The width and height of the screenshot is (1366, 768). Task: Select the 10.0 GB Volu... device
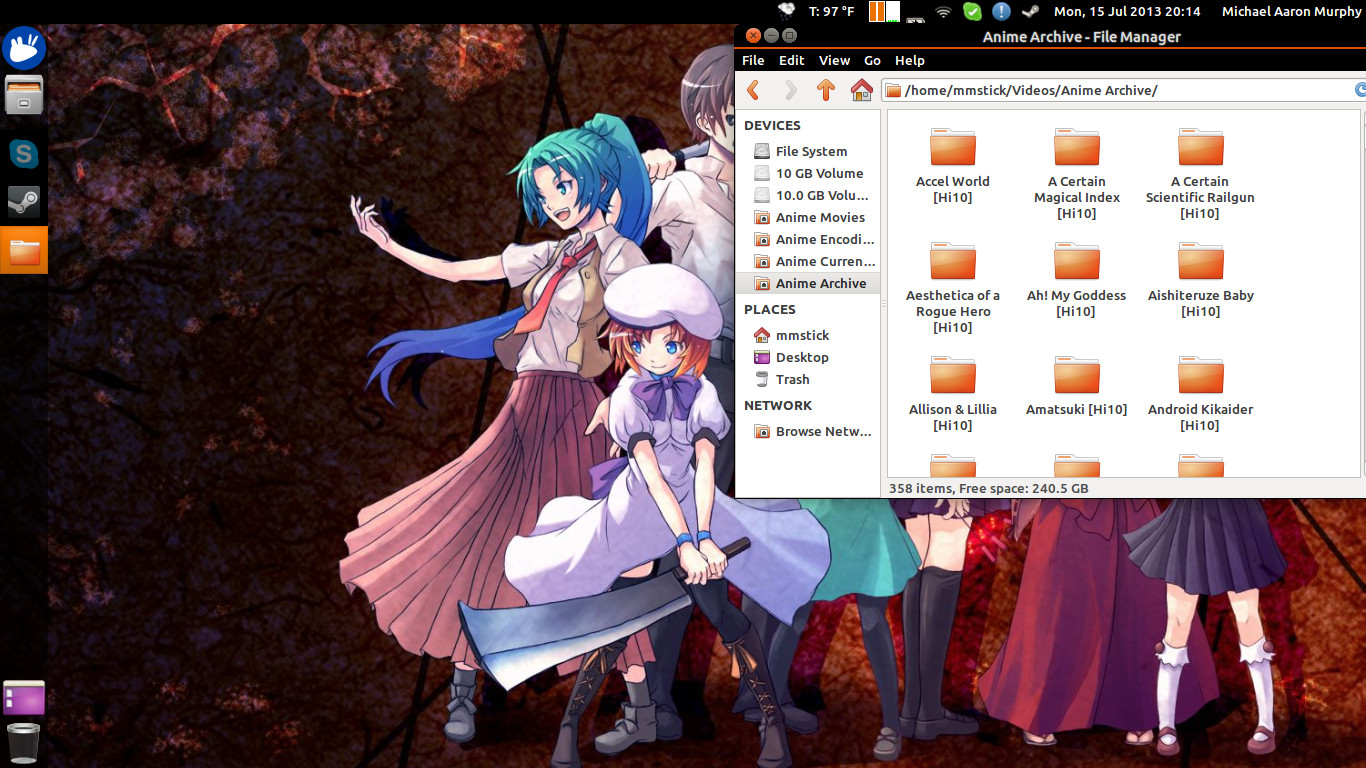click(x=808, y=195)
